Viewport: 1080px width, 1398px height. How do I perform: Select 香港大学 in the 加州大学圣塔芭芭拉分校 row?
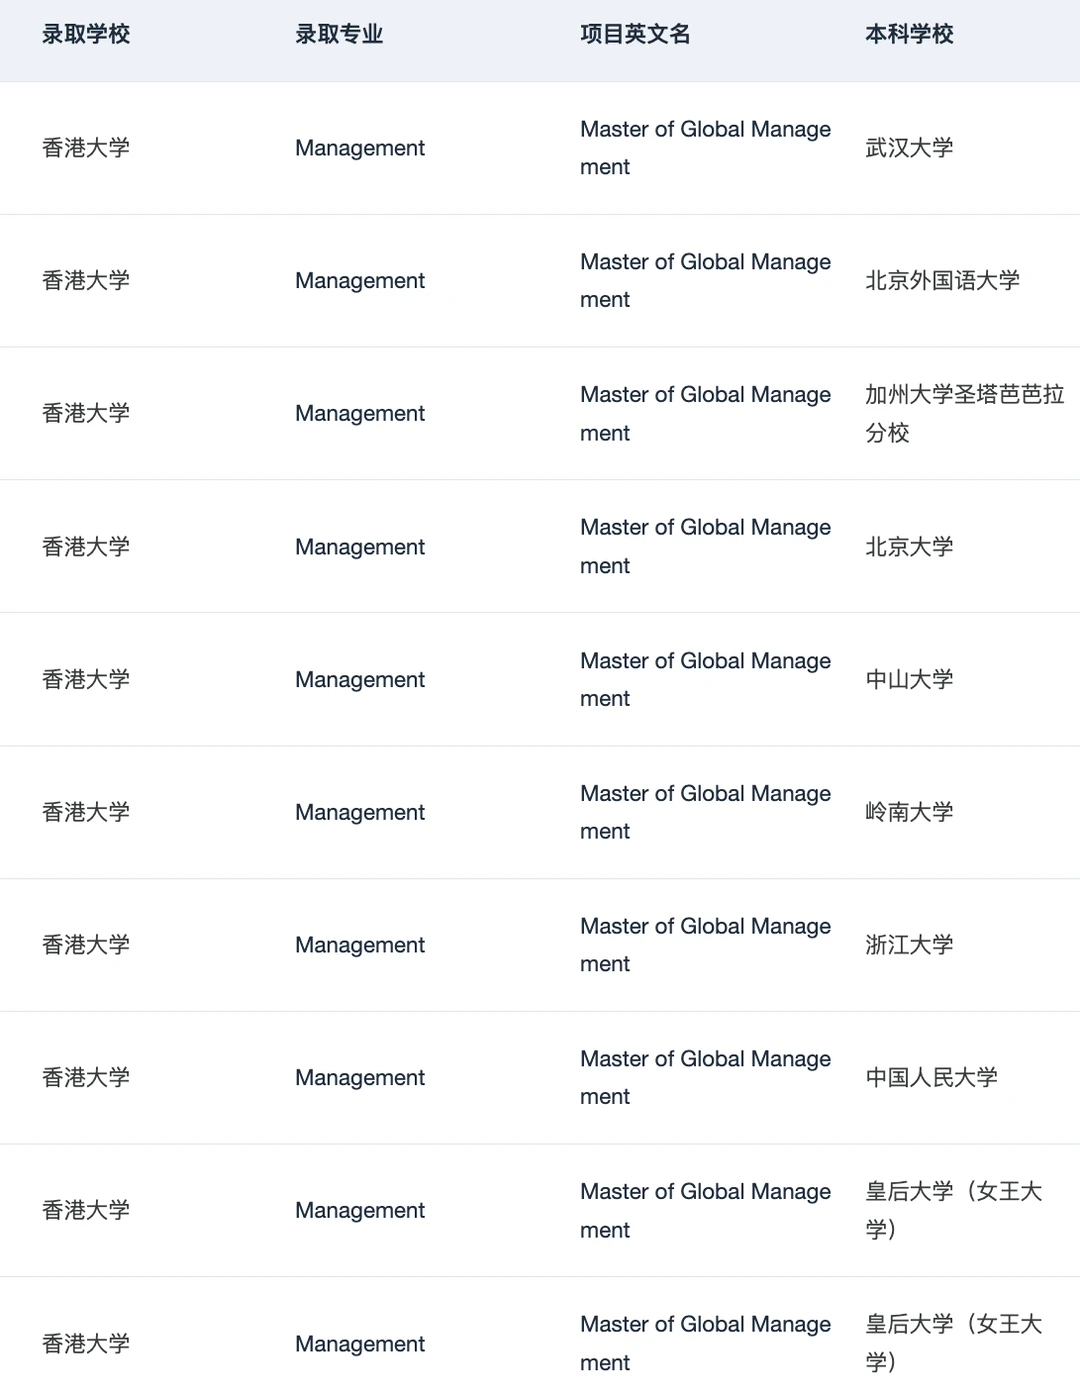pyautogui.click(x=86, y=414)
